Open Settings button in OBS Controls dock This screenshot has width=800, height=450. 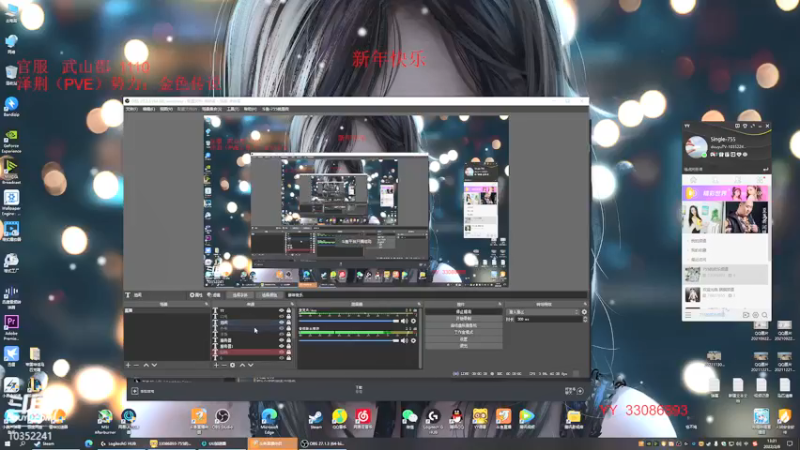coord(463,339)
